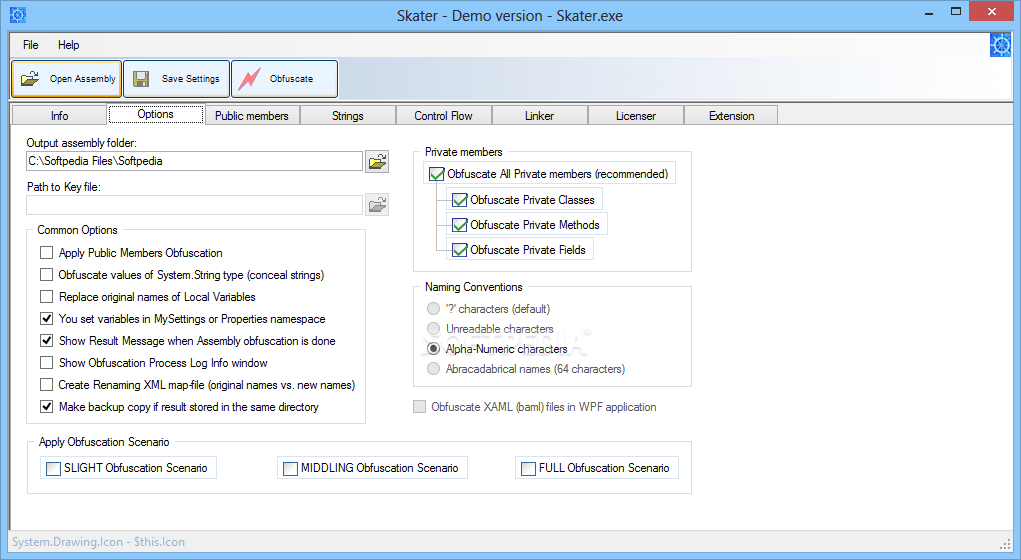Viewport: 1021px width, 560px height.
Task: Select the Options tab
Action: point(156,114)
